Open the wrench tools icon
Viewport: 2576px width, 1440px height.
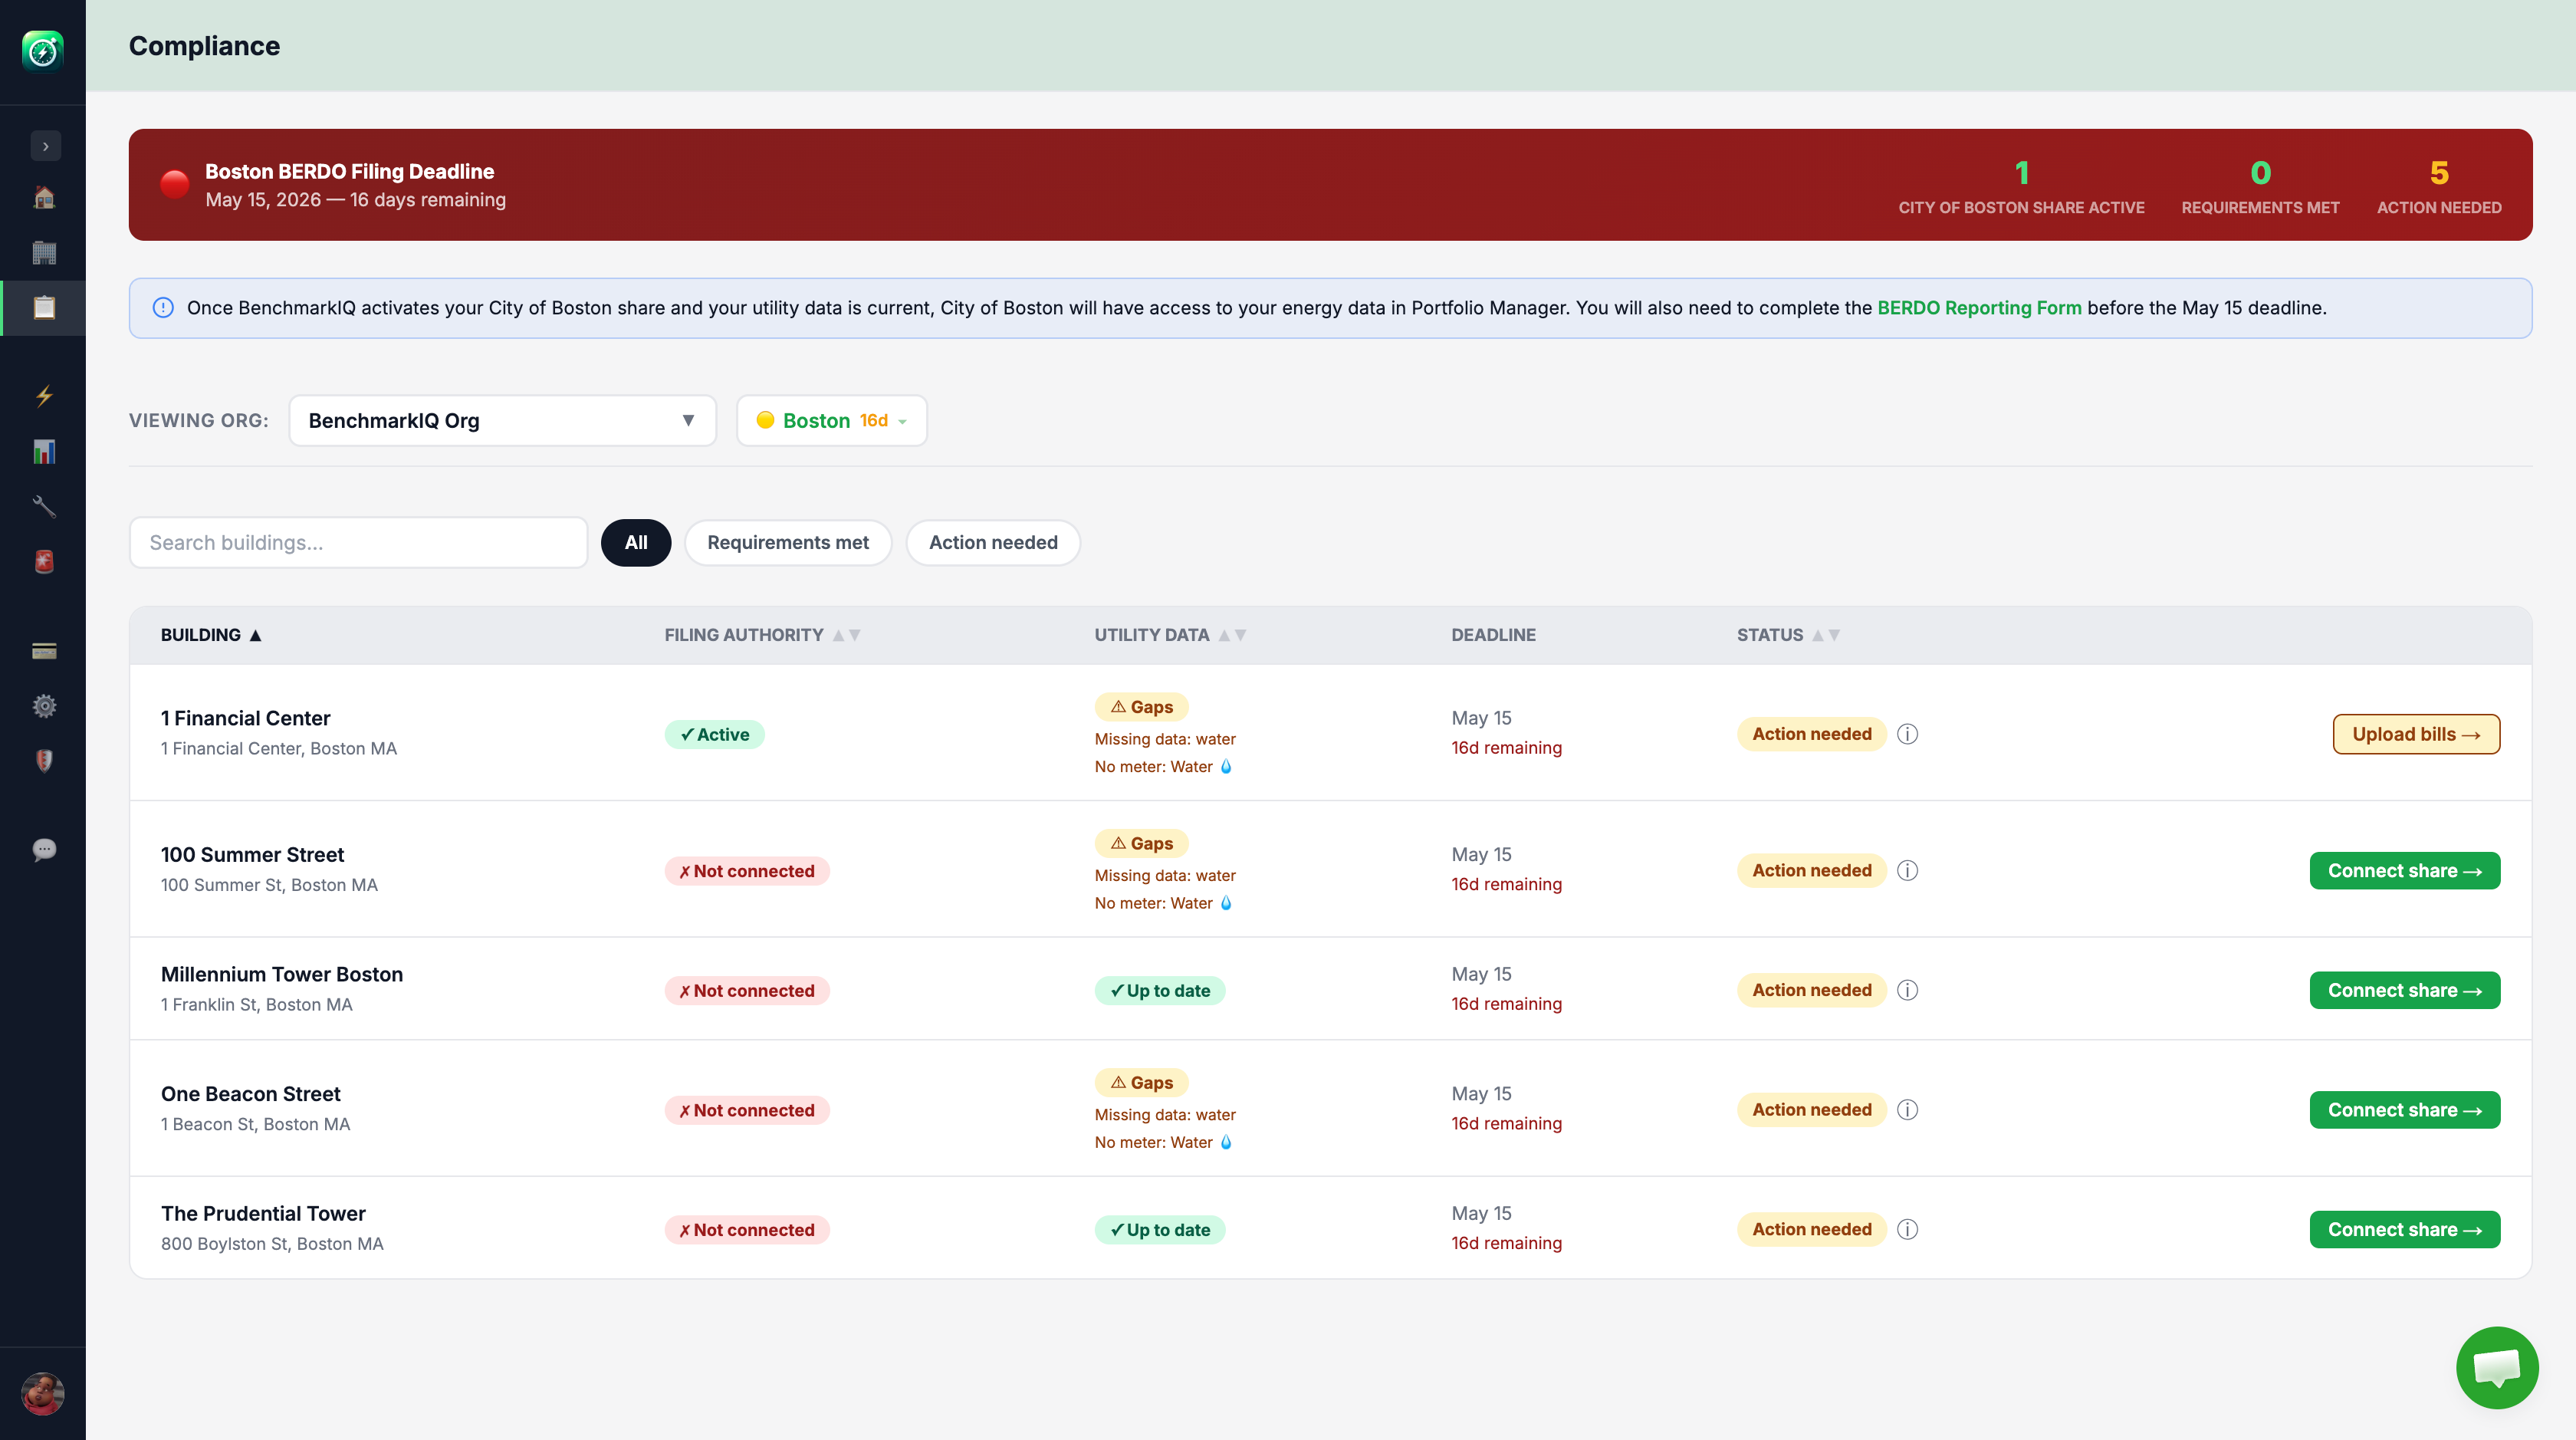coord(44,506)
